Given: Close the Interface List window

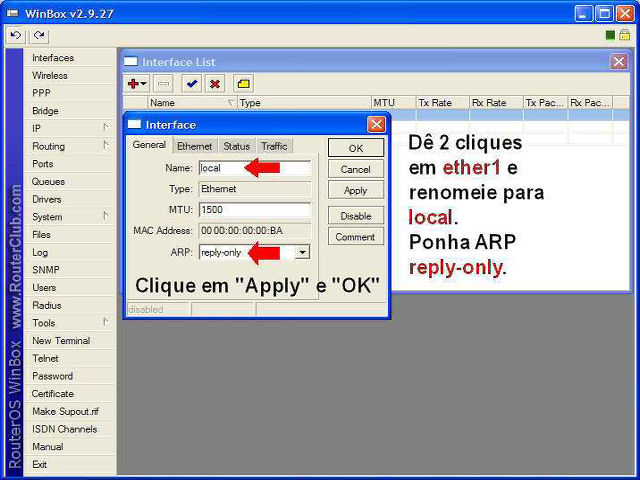Looking at the screenshot, I should coord(619,62).
